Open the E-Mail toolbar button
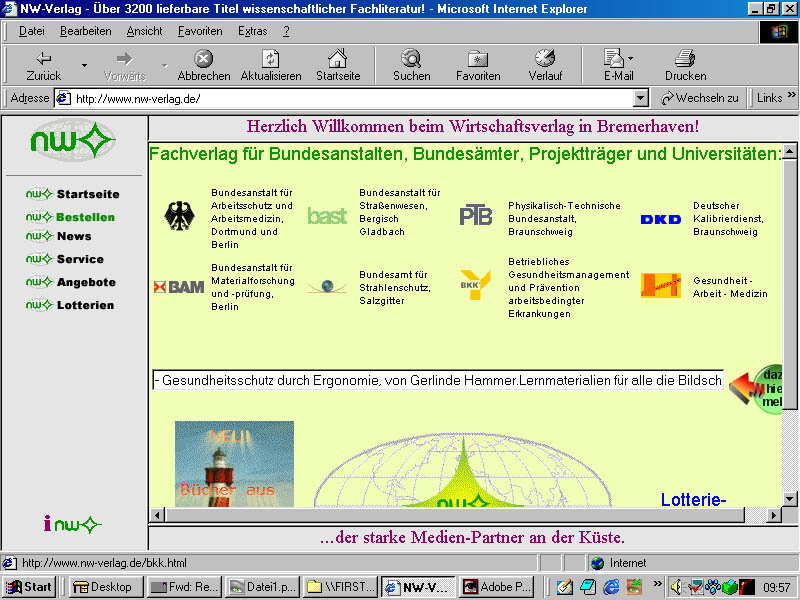Screen dimensions: 800x600 (x=618, y=65)
